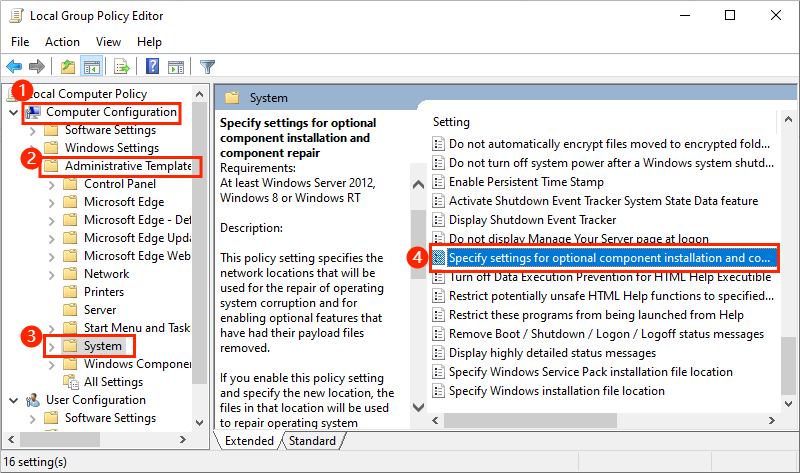Open the Help question mark toolbar icon

[152, 66]
